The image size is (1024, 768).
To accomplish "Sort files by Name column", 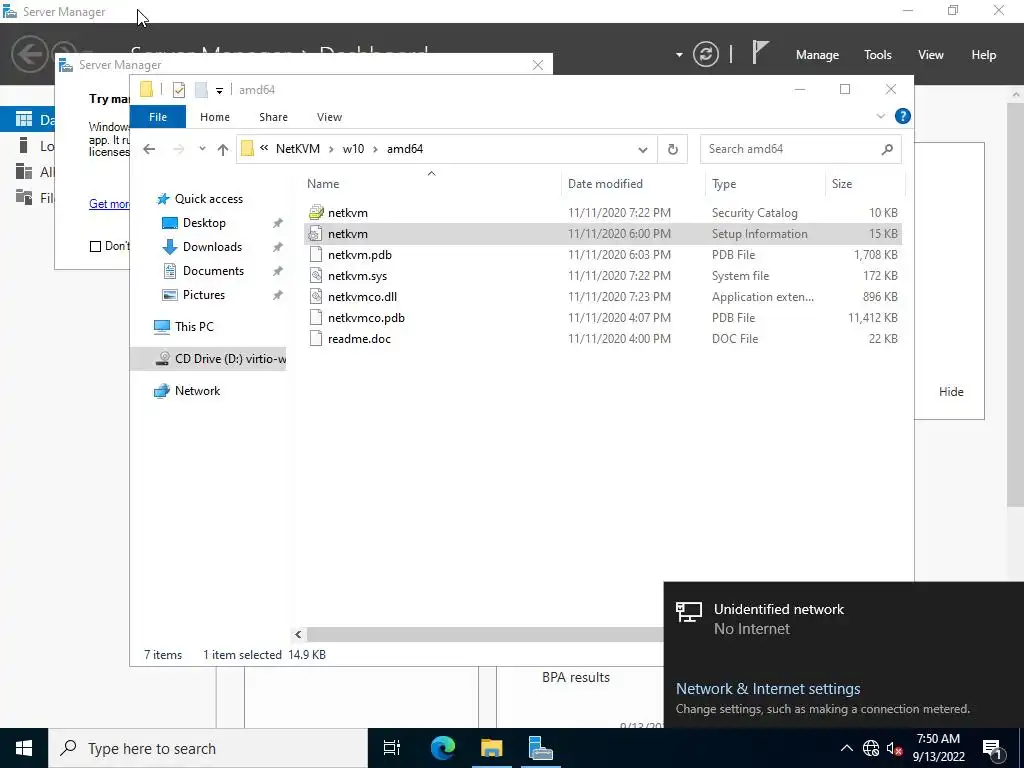I will pyautogui.click(x=323, y=184).
